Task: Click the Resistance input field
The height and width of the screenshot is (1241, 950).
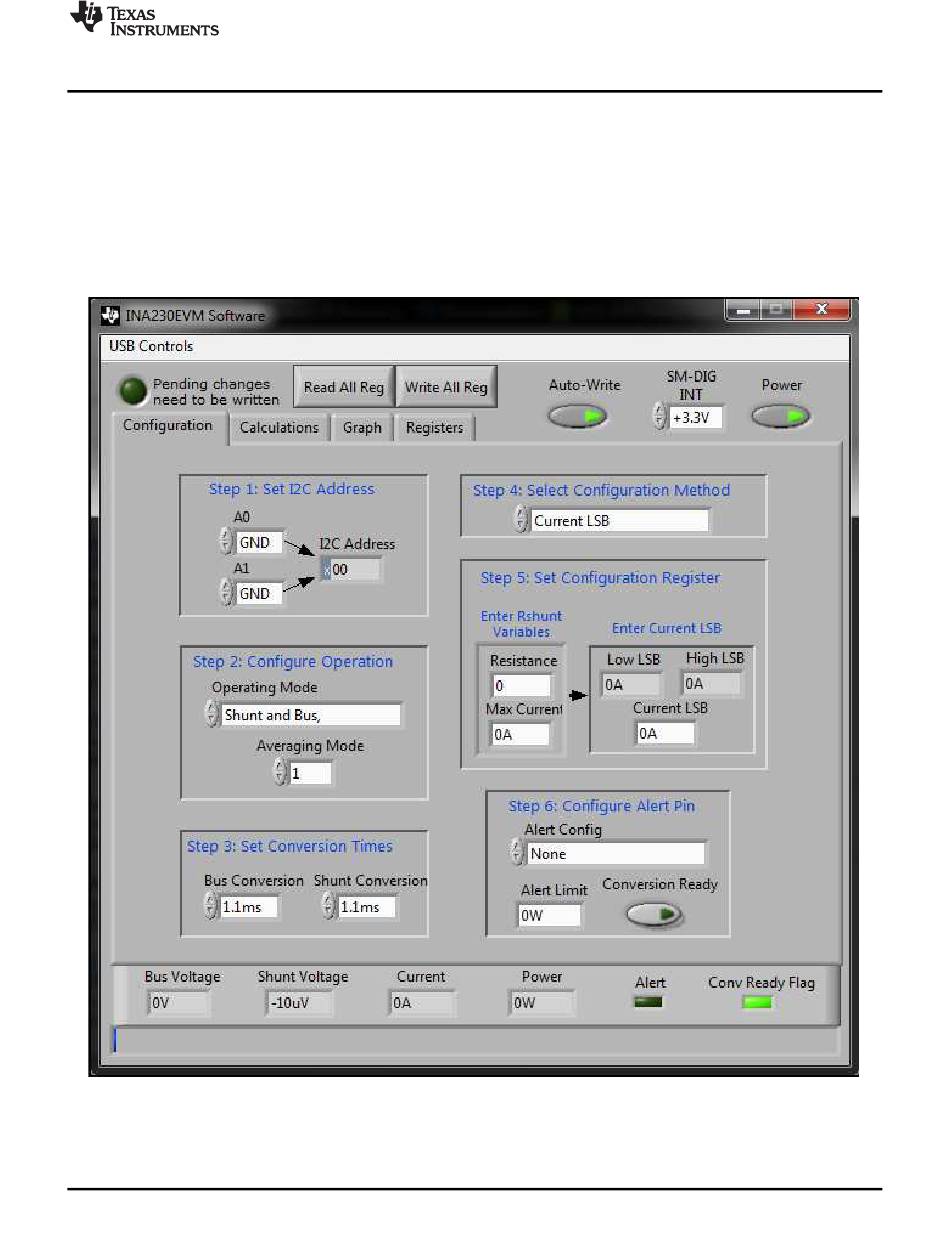Action: pyautogui.click(x=521, y=685)
